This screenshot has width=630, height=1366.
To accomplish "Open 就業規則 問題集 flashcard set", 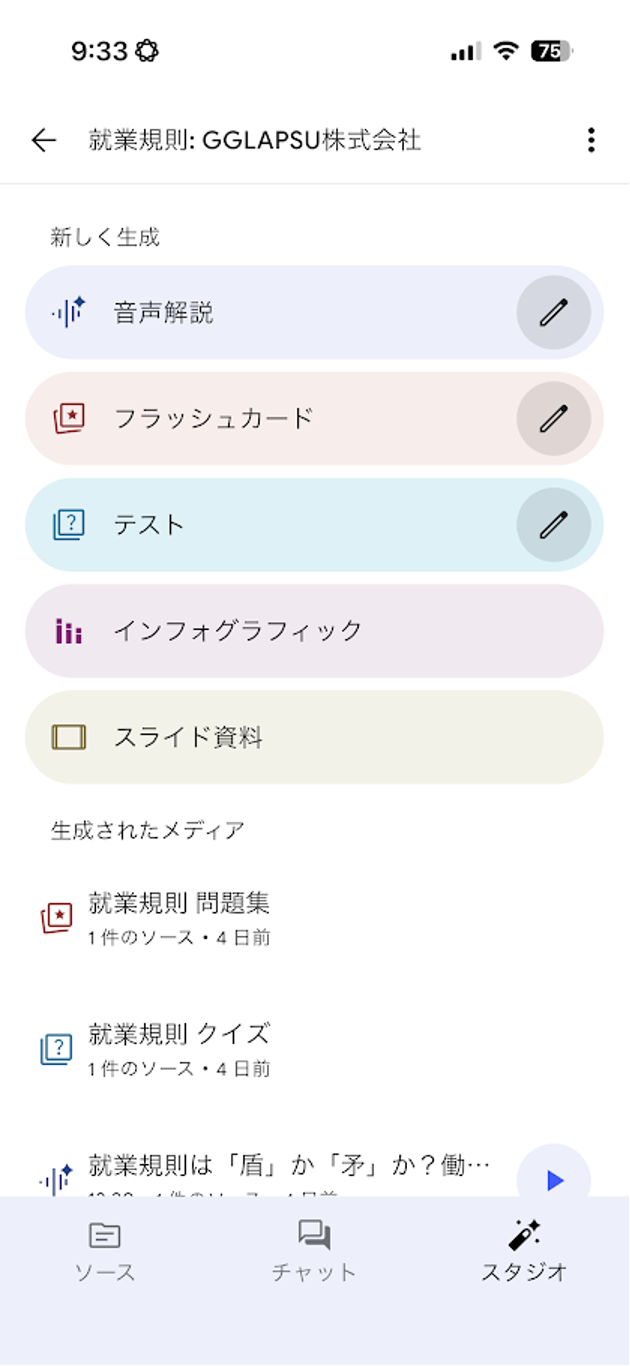I will (180, 917).
